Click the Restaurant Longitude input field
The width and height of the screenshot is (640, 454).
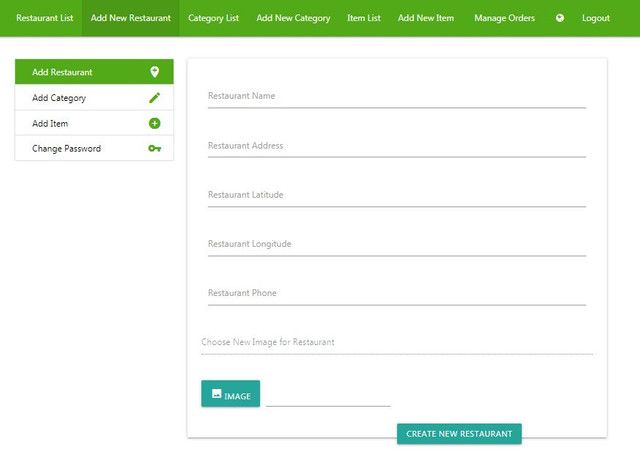point(396,244)
